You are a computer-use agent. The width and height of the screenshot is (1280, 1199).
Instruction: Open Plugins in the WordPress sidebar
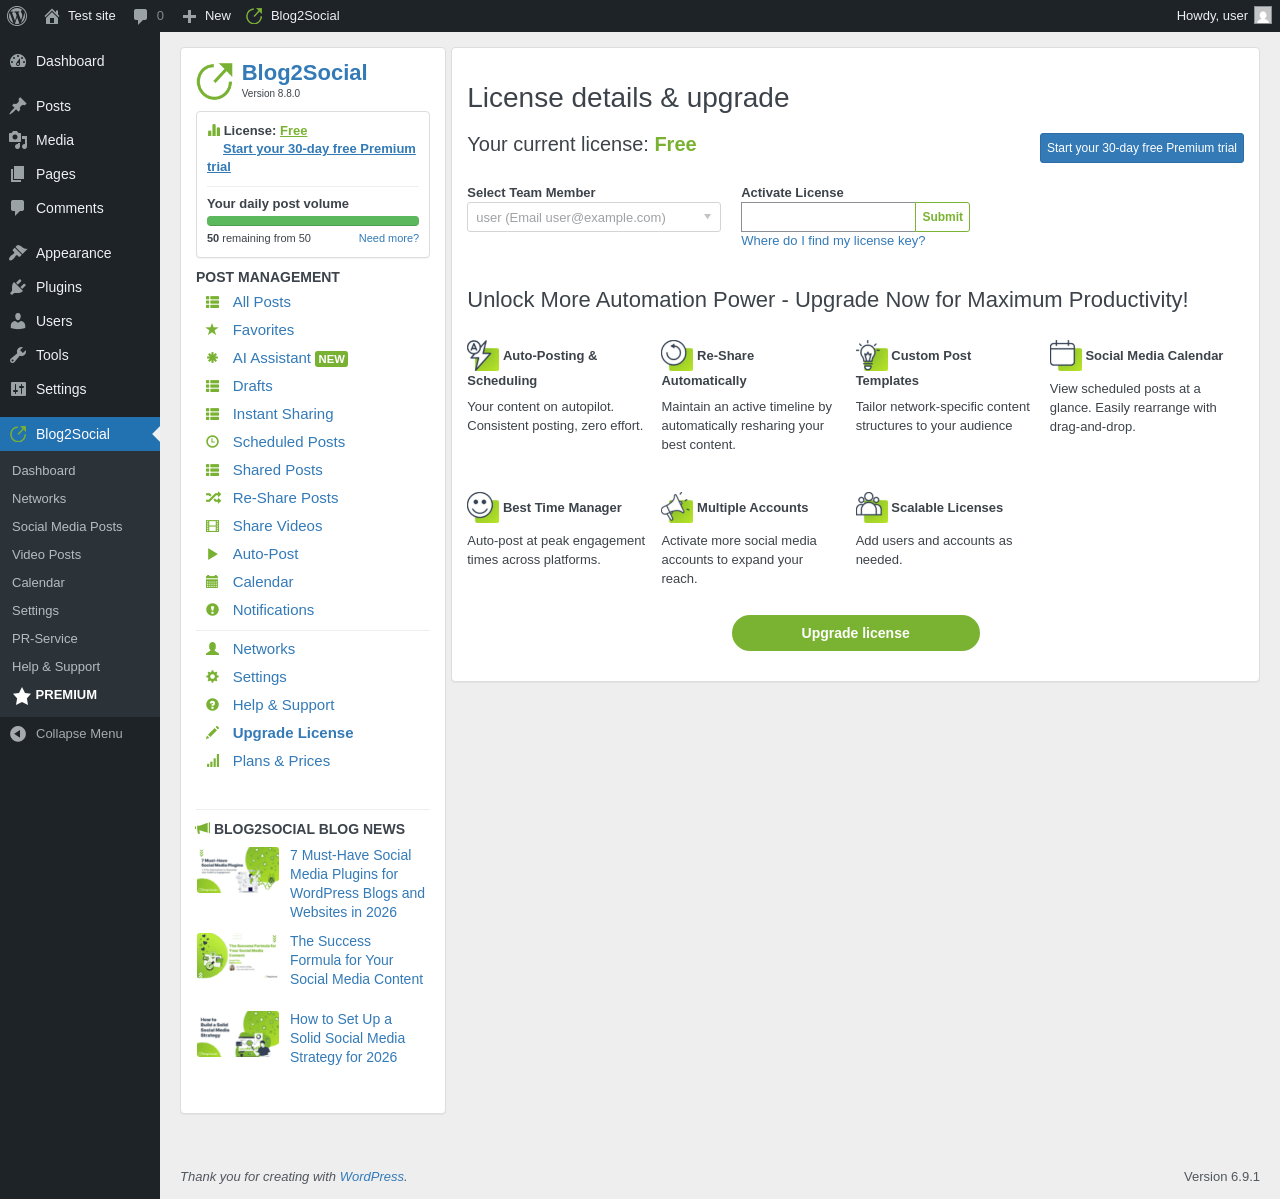80,287
